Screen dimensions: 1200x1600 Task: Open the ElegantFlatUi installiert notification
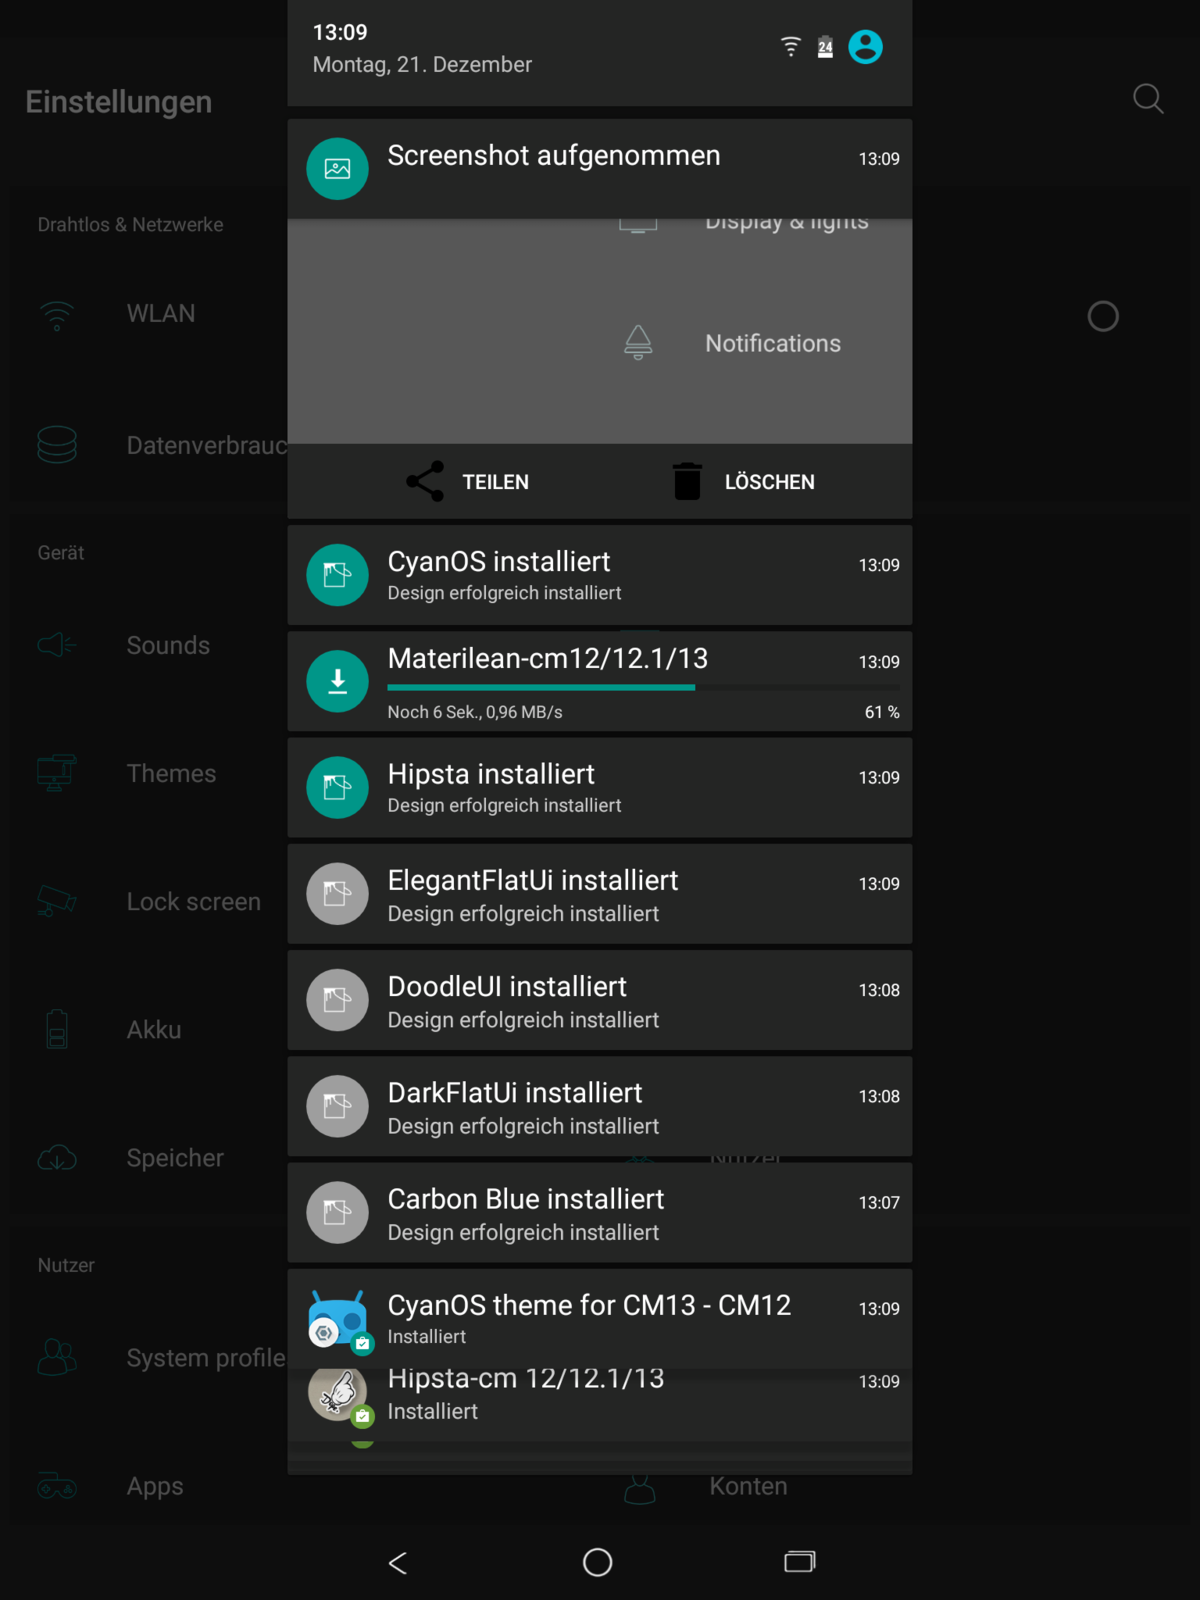click(600, 894)
